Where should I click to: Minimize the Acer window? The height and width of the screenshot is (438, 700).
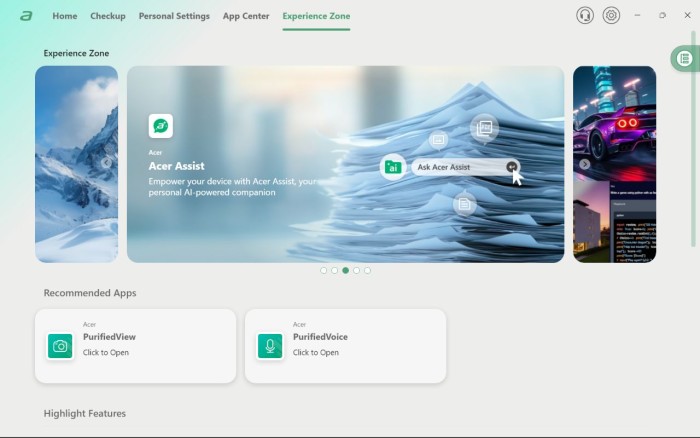point(637,15)
